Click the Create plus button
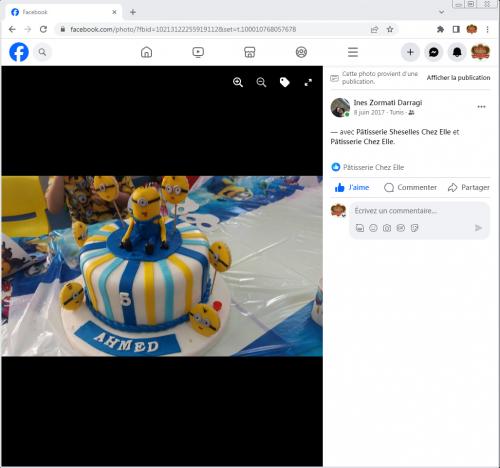Screen dimensions: 500x468 (410, 52)
